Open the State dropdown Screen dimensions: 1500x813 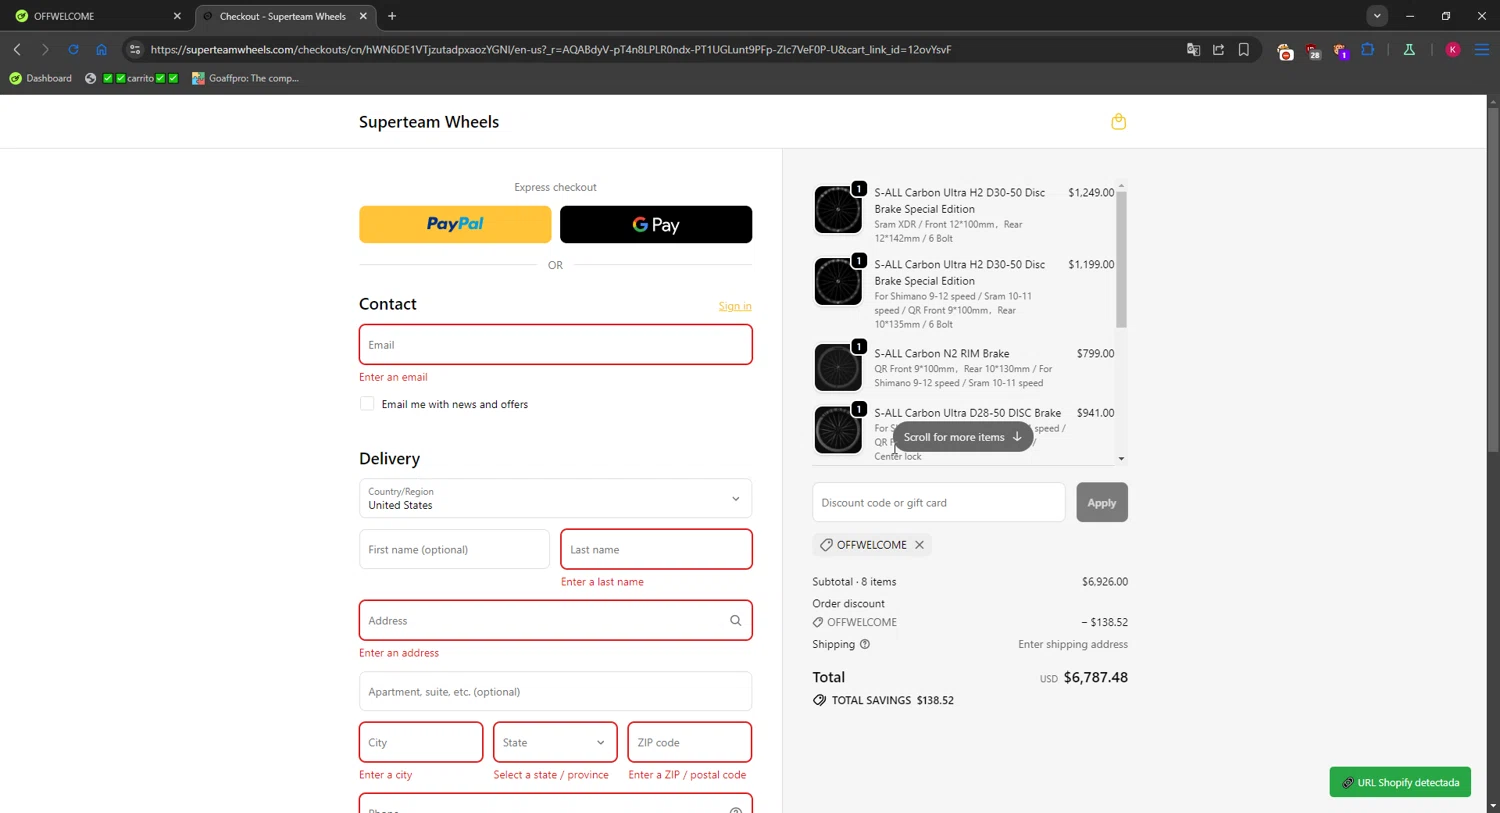point(555,742)
